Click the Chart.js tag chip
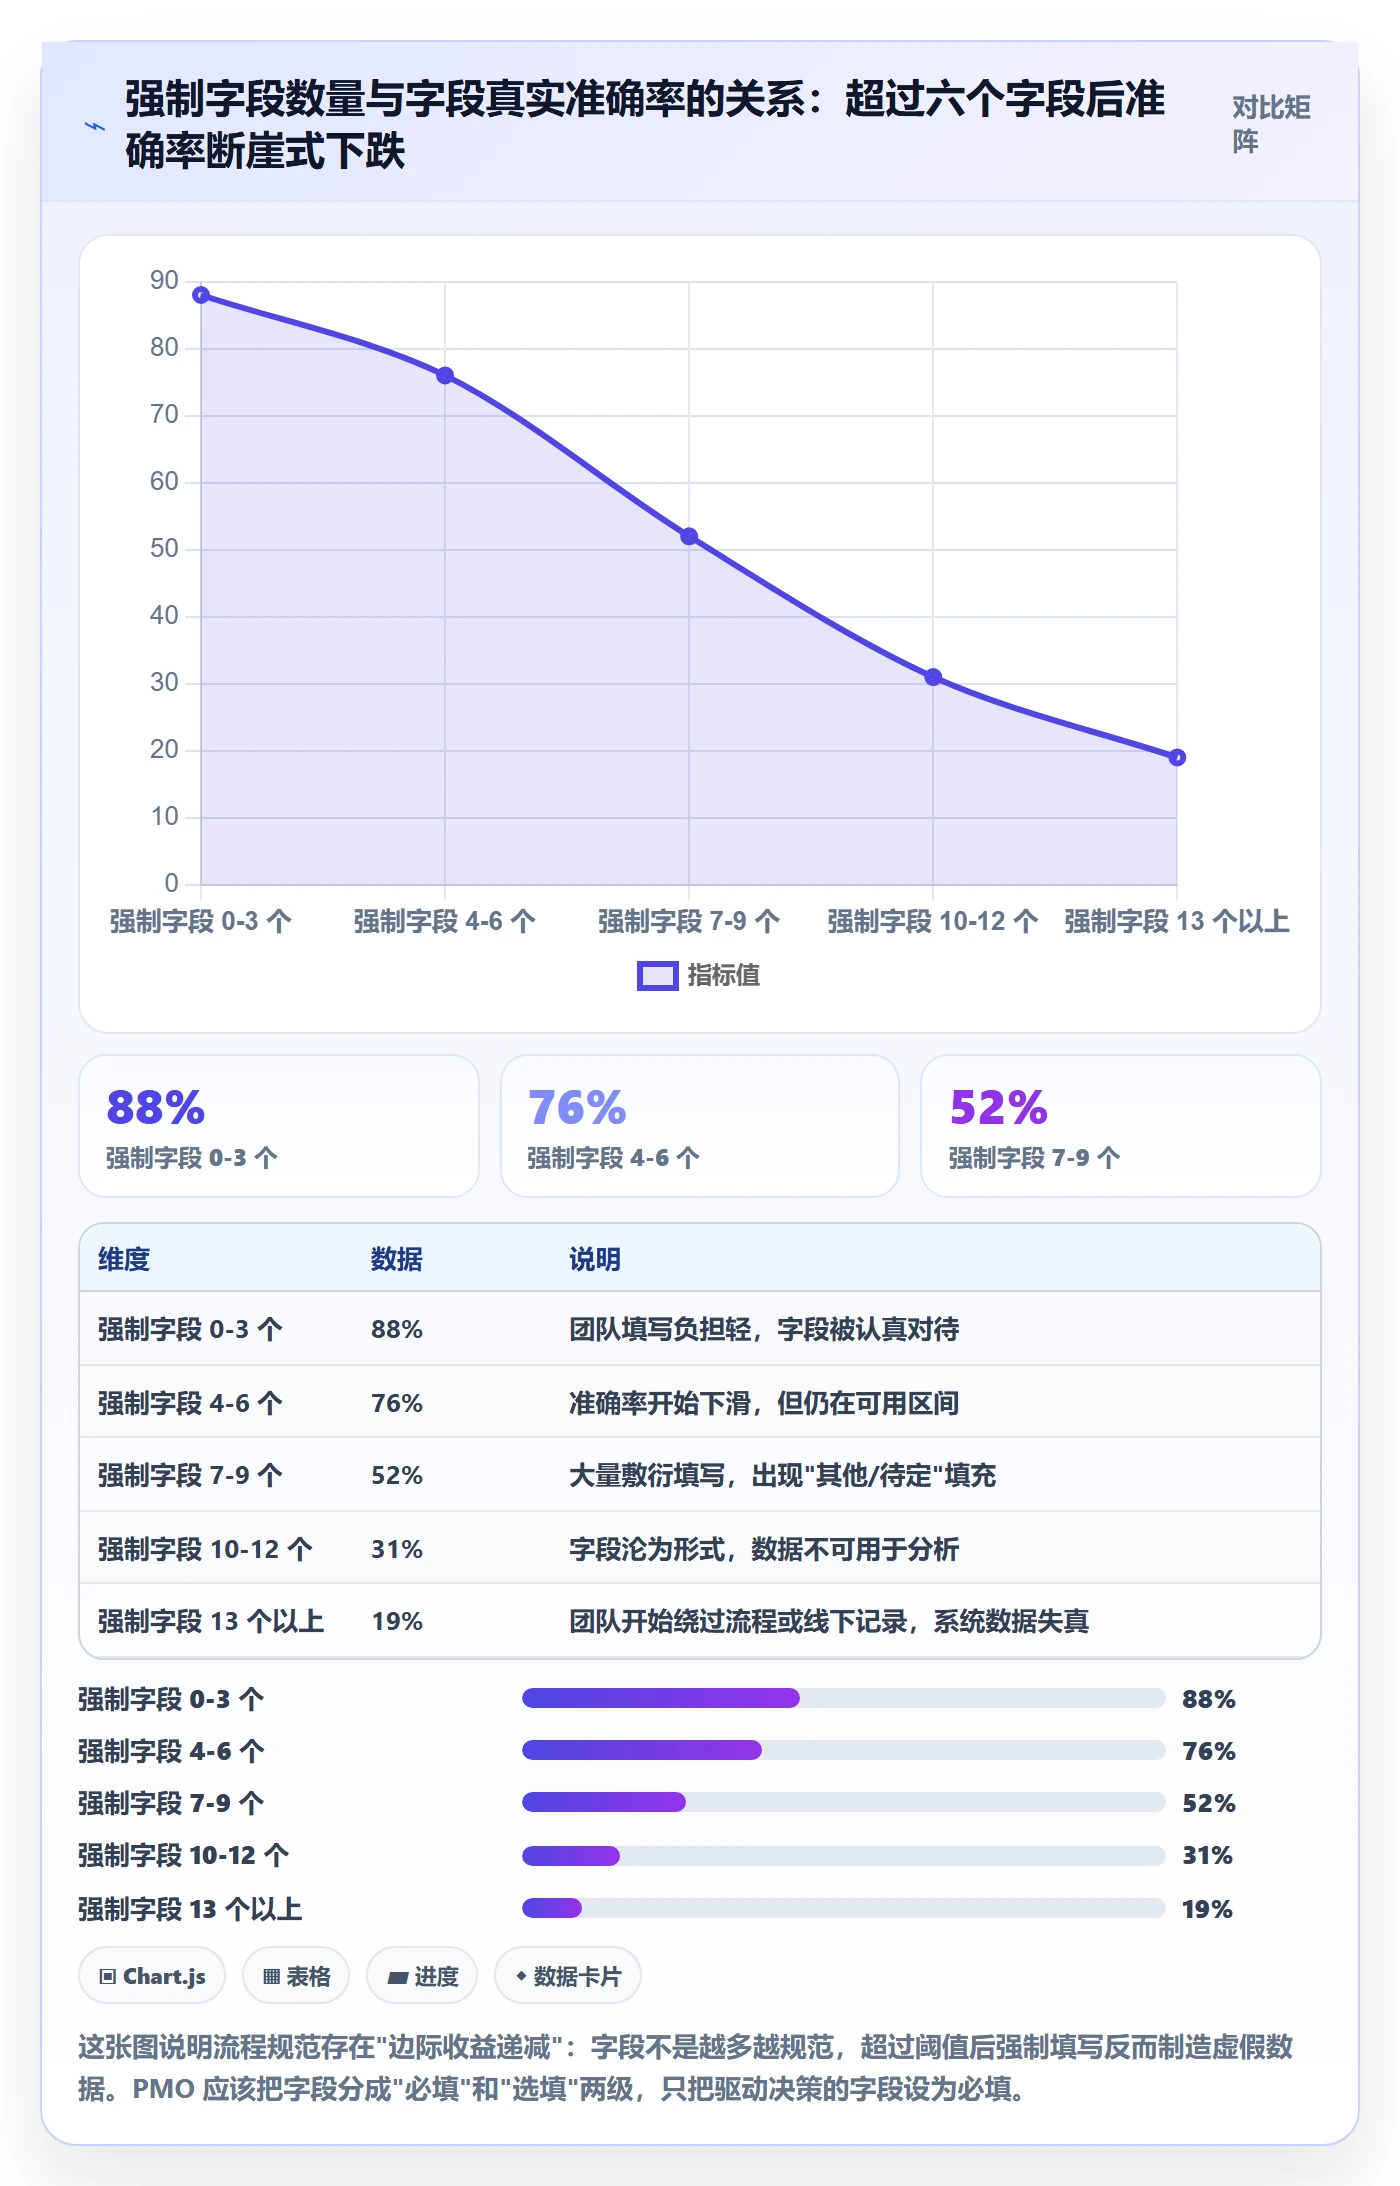 click(x=152, y=1976)
